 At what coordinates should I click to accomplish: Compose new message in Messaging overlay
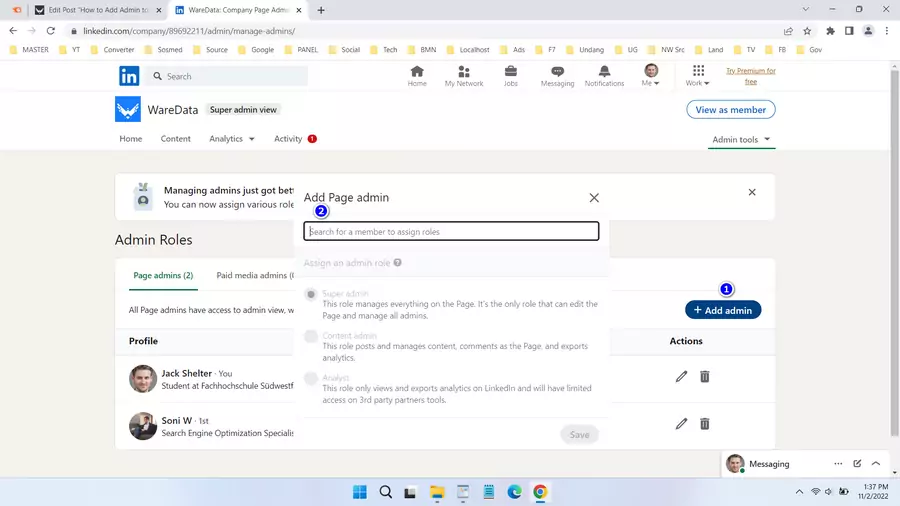[x=857, y=464]
